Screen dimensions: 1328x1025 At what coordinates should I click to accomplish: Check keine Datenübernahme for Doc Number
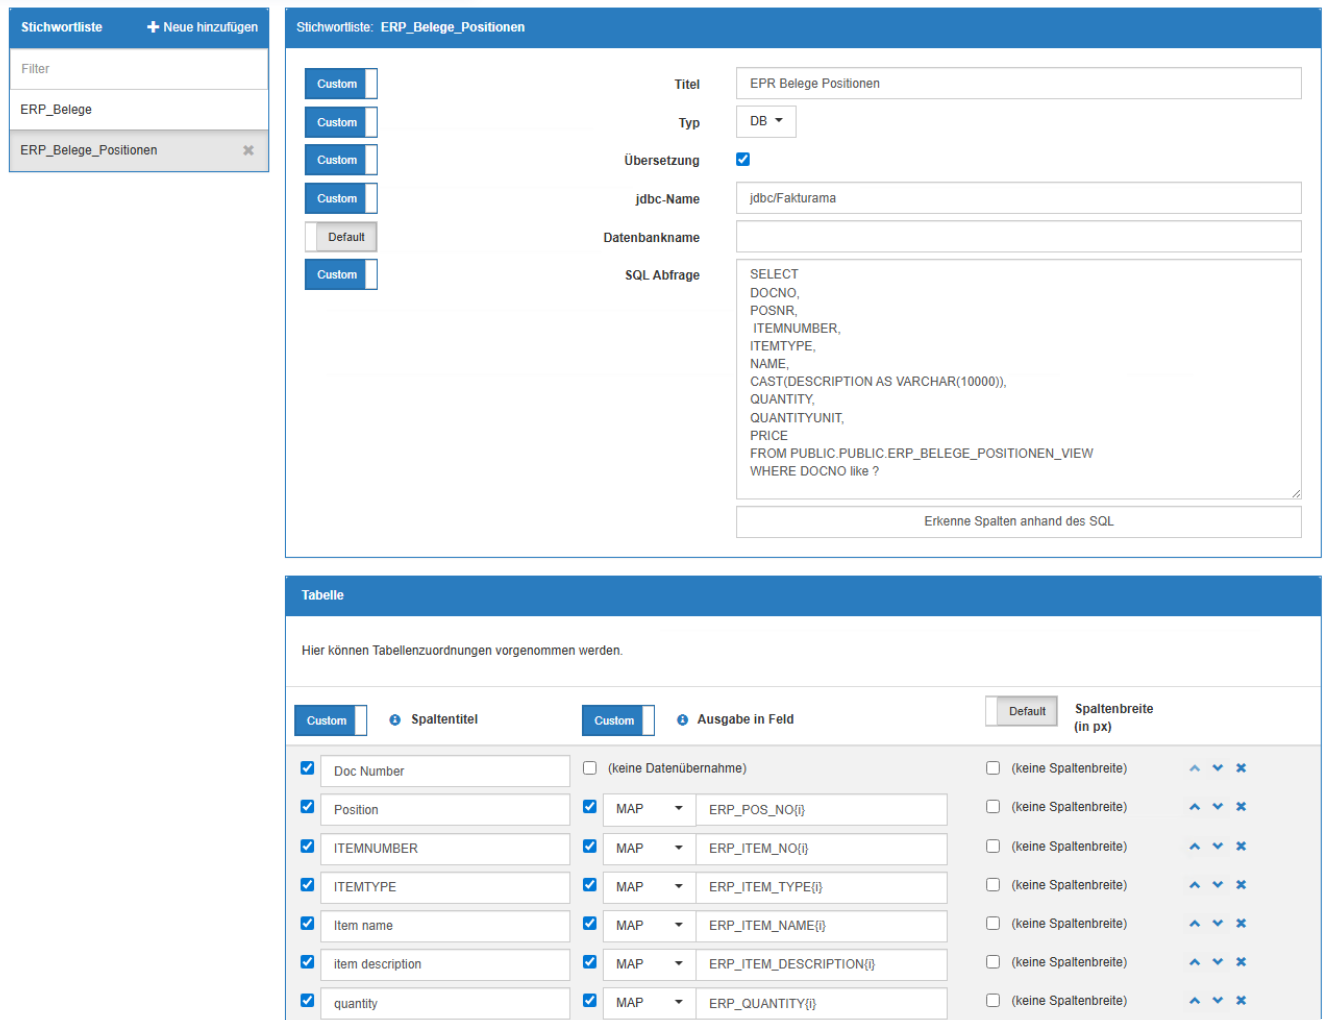click(x=590, y=768)
